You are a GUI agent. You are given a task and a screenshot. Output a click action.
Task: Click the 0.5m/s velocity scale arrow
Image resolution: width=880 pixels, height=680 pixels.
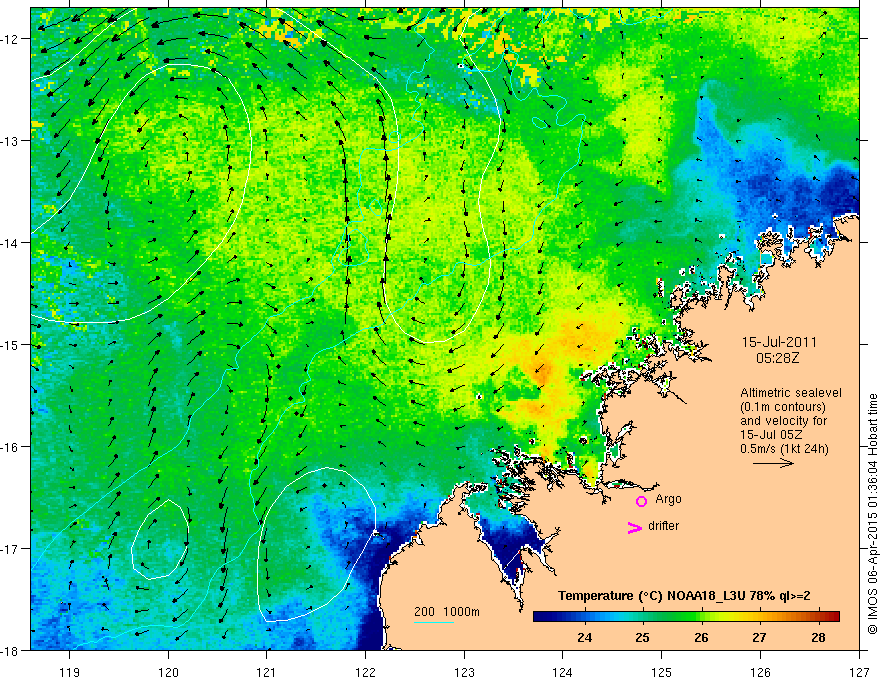773,463
